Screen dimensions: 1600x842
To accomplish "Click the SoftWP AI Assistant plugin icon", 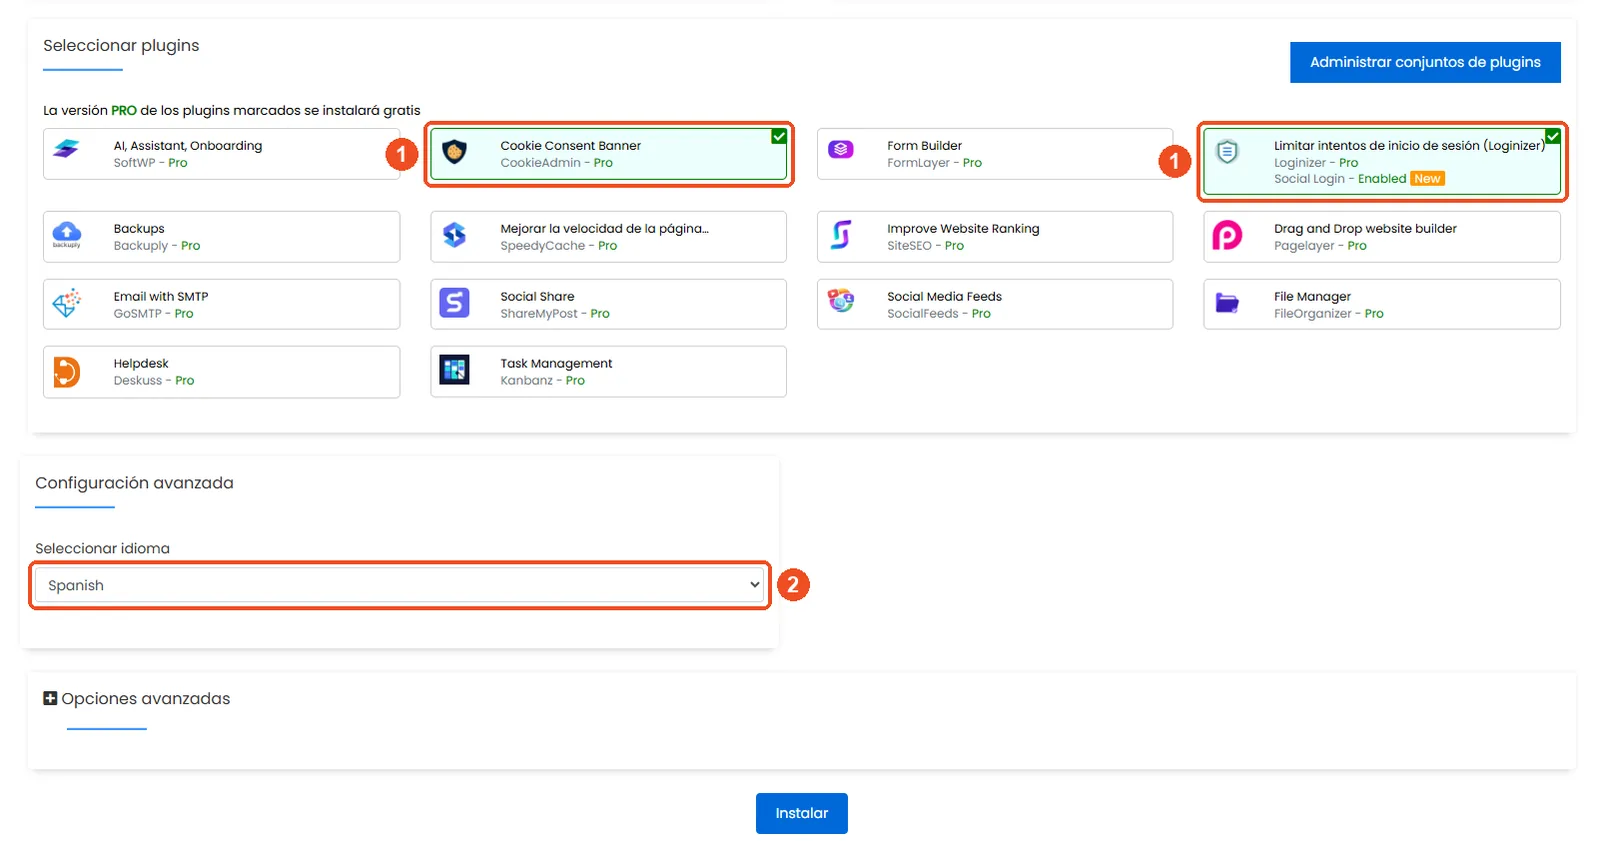I will click(66, 150).
